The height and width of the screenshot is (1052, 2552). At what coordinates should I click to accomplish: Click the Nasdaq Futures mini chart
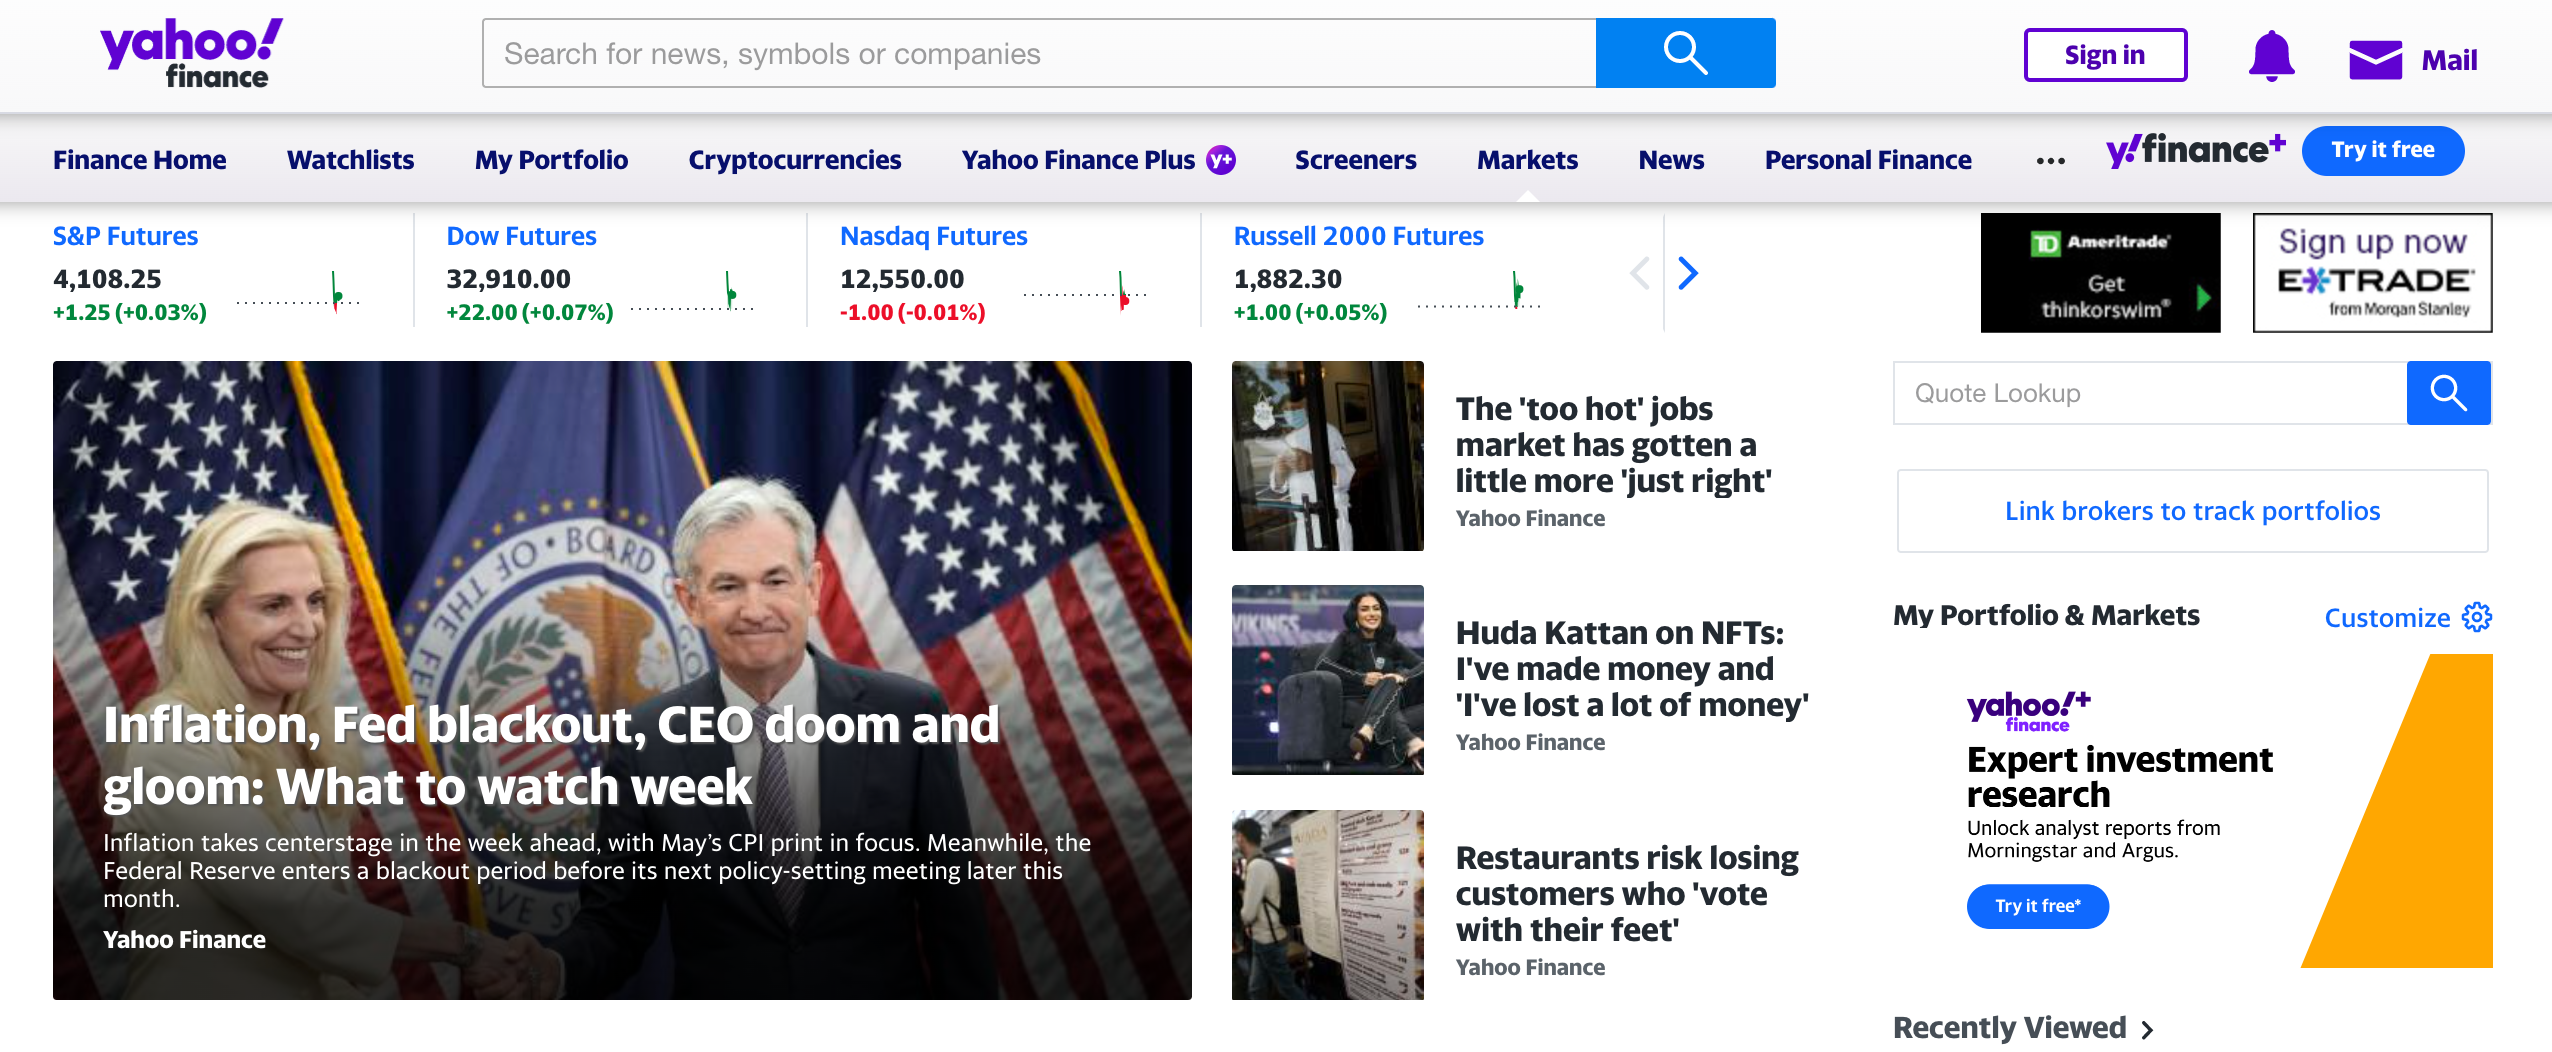(x=1085, y=293)
